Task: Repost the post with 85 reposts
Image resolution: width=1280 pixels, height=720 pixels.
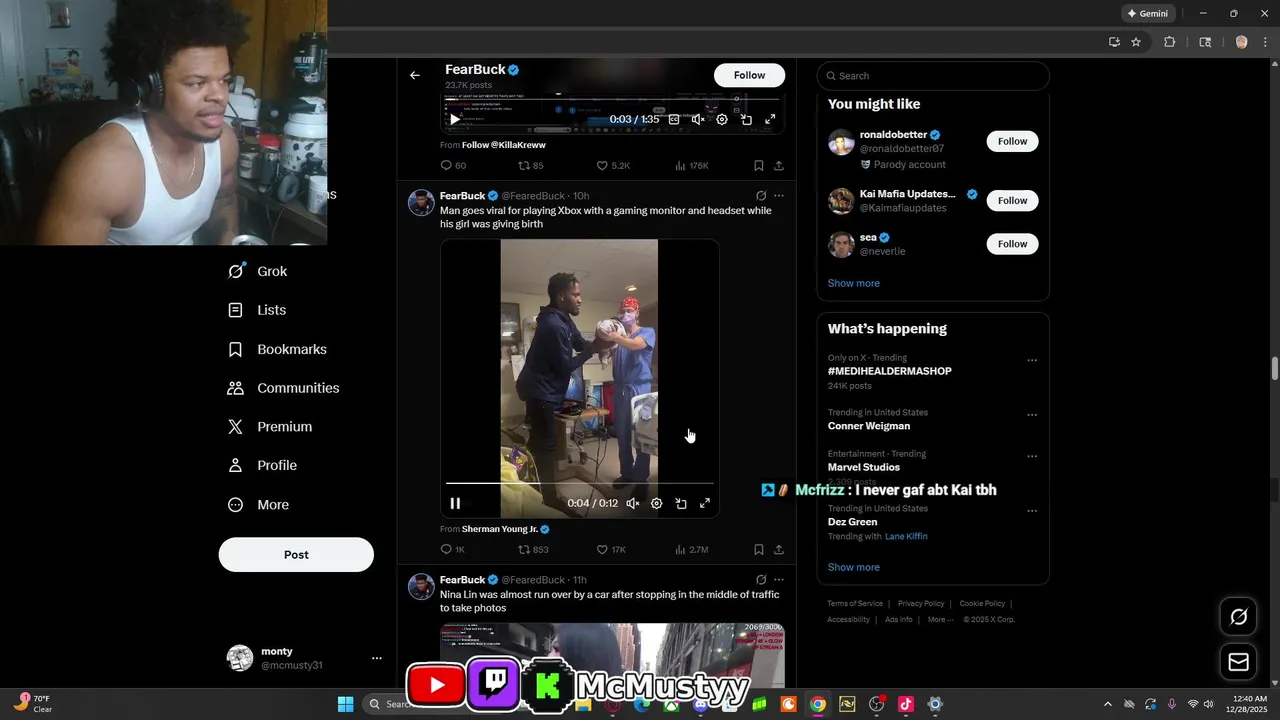Action: [531, 165]
